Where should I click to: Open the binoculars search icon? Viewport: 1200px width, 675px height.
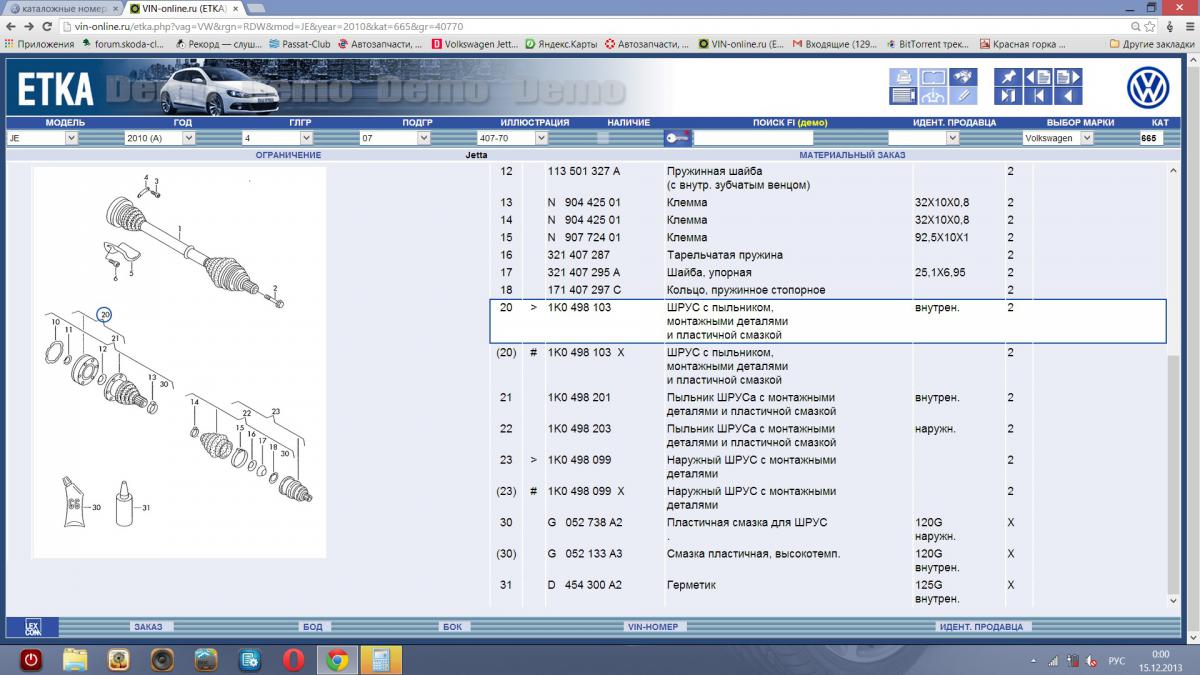(x=963, y=77)
